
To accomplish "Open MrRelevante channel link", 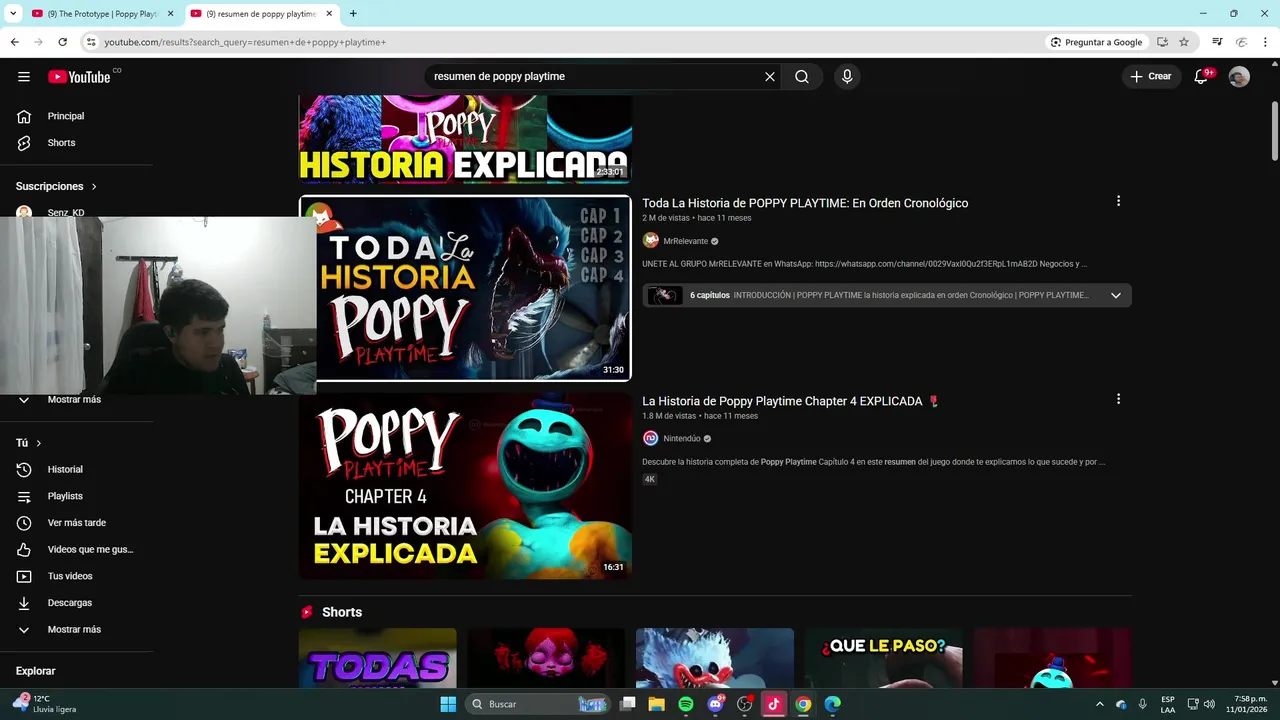I will point(685,241).
